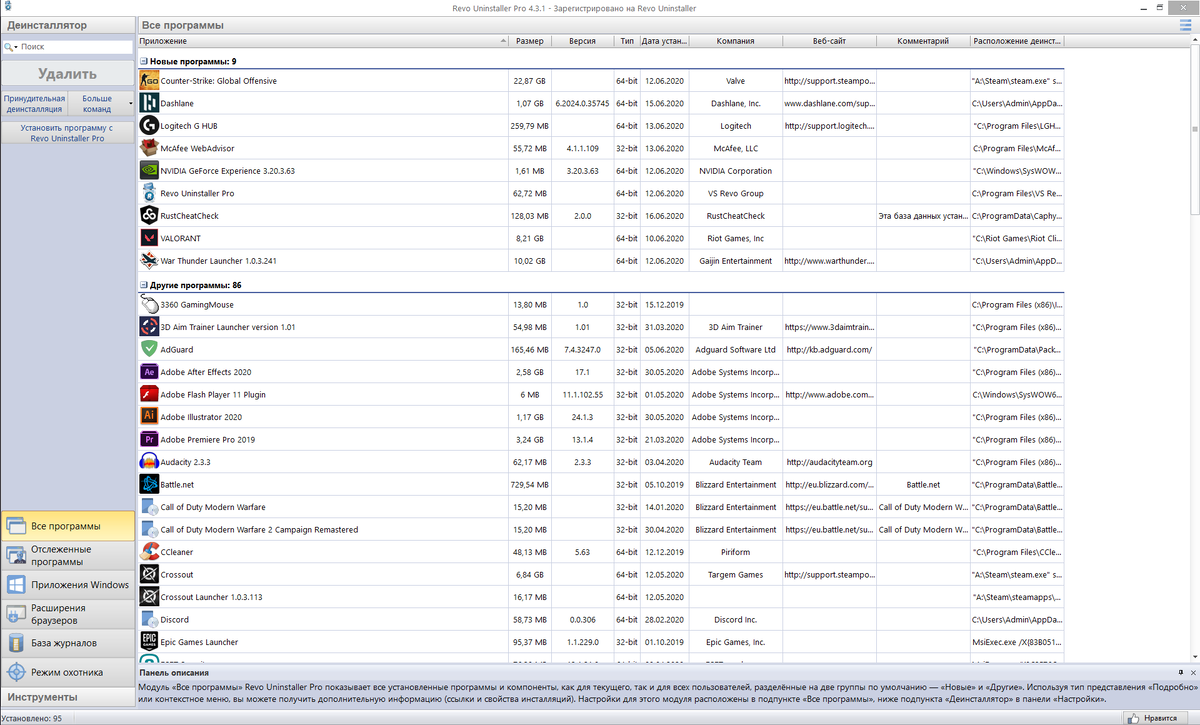This screenshot has height=725, width=1200.
Task: Click the Discord icon
Action: (149, 620)
